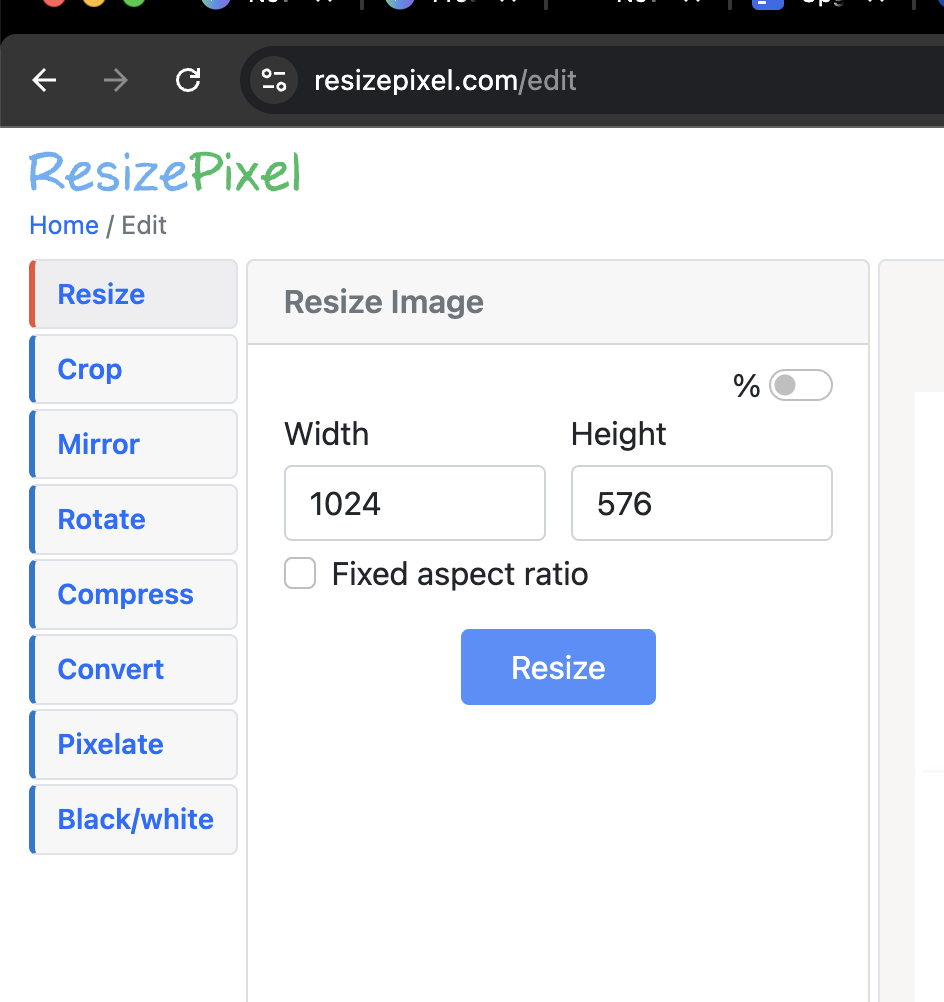Click the Width input field
The image size is (944, 1002).
pos(415,503)
